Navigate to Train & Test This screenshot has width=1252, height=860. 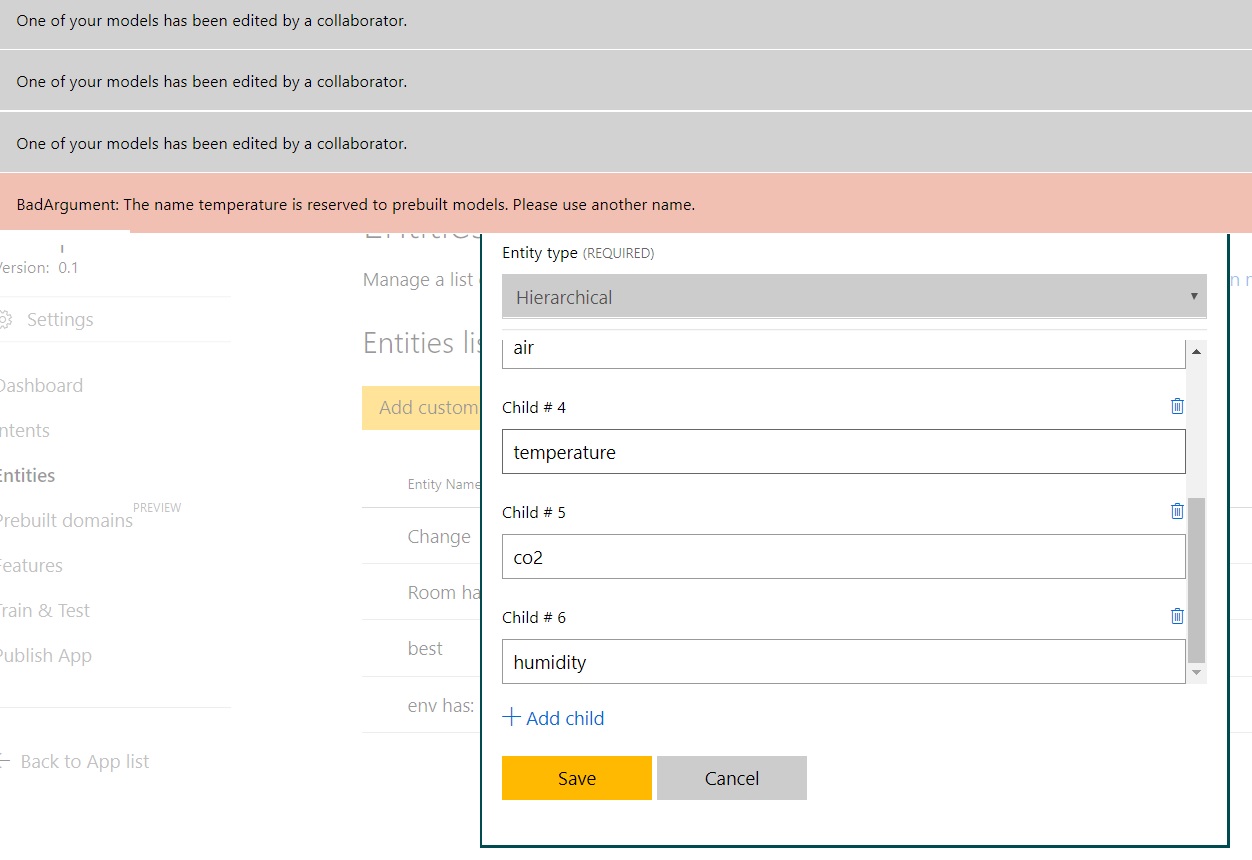click(x=45, y=611)
